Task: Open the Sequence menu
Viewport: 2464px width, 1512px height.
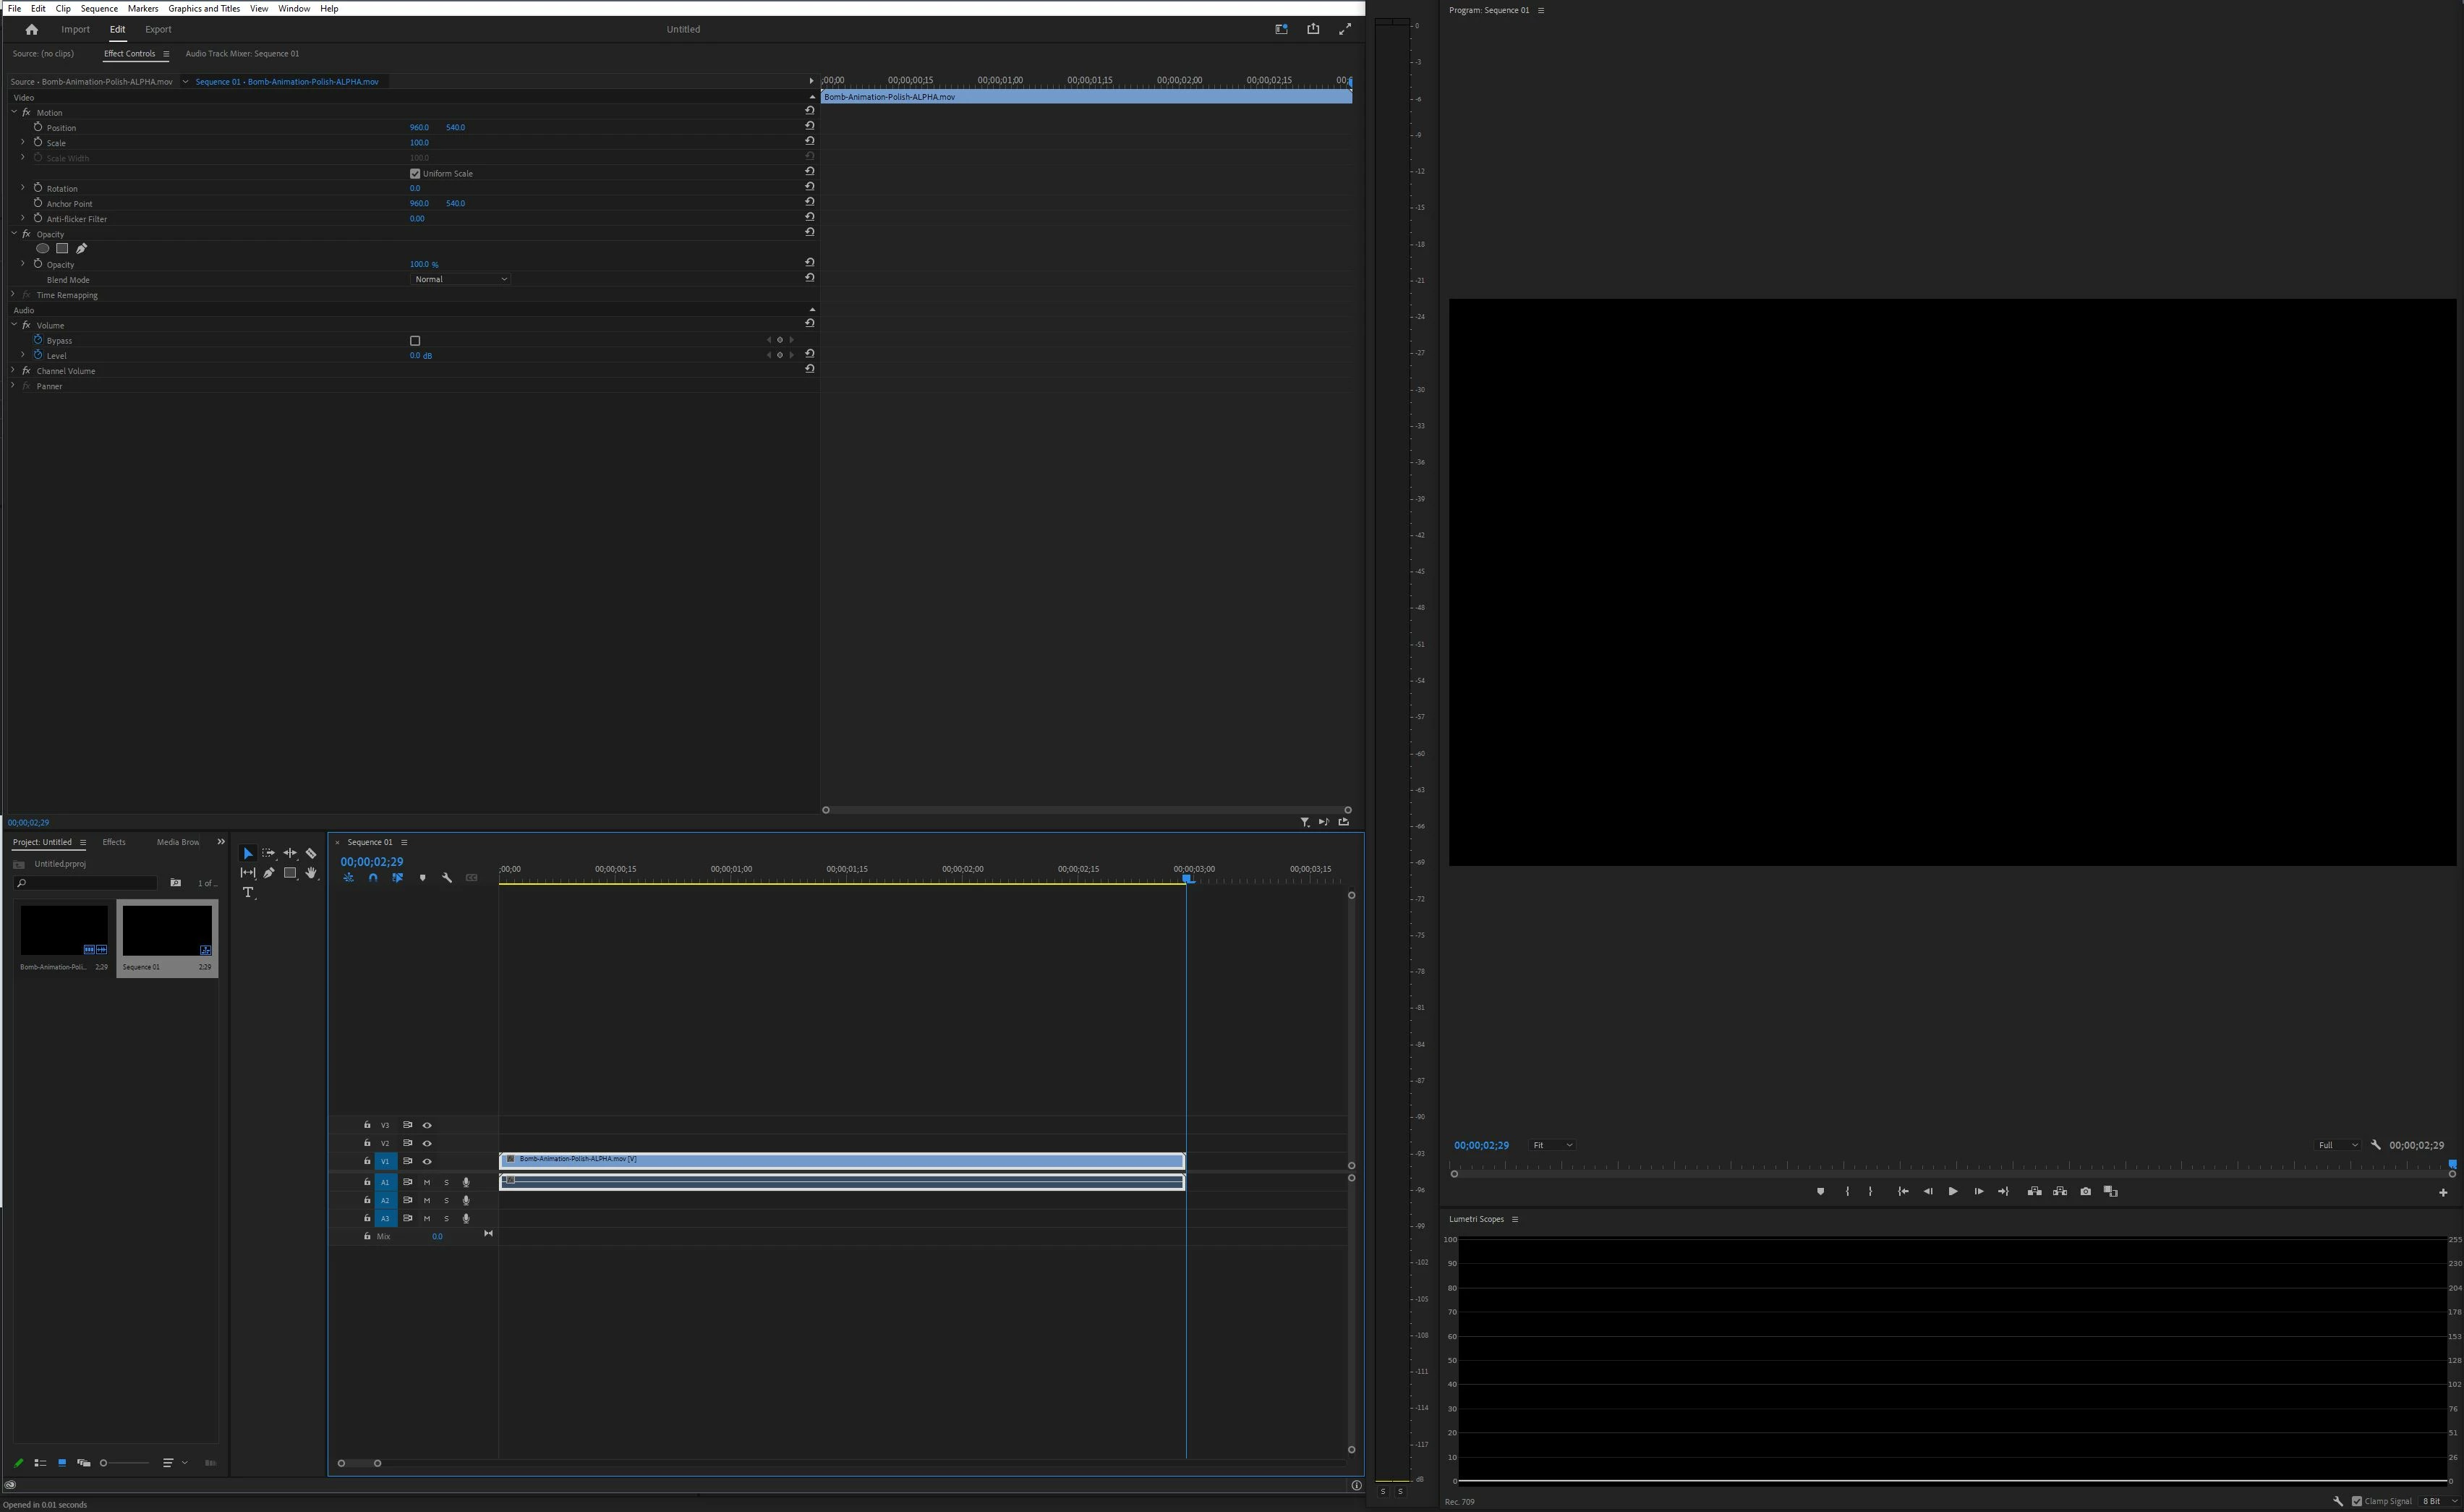Action: [99, 8]
